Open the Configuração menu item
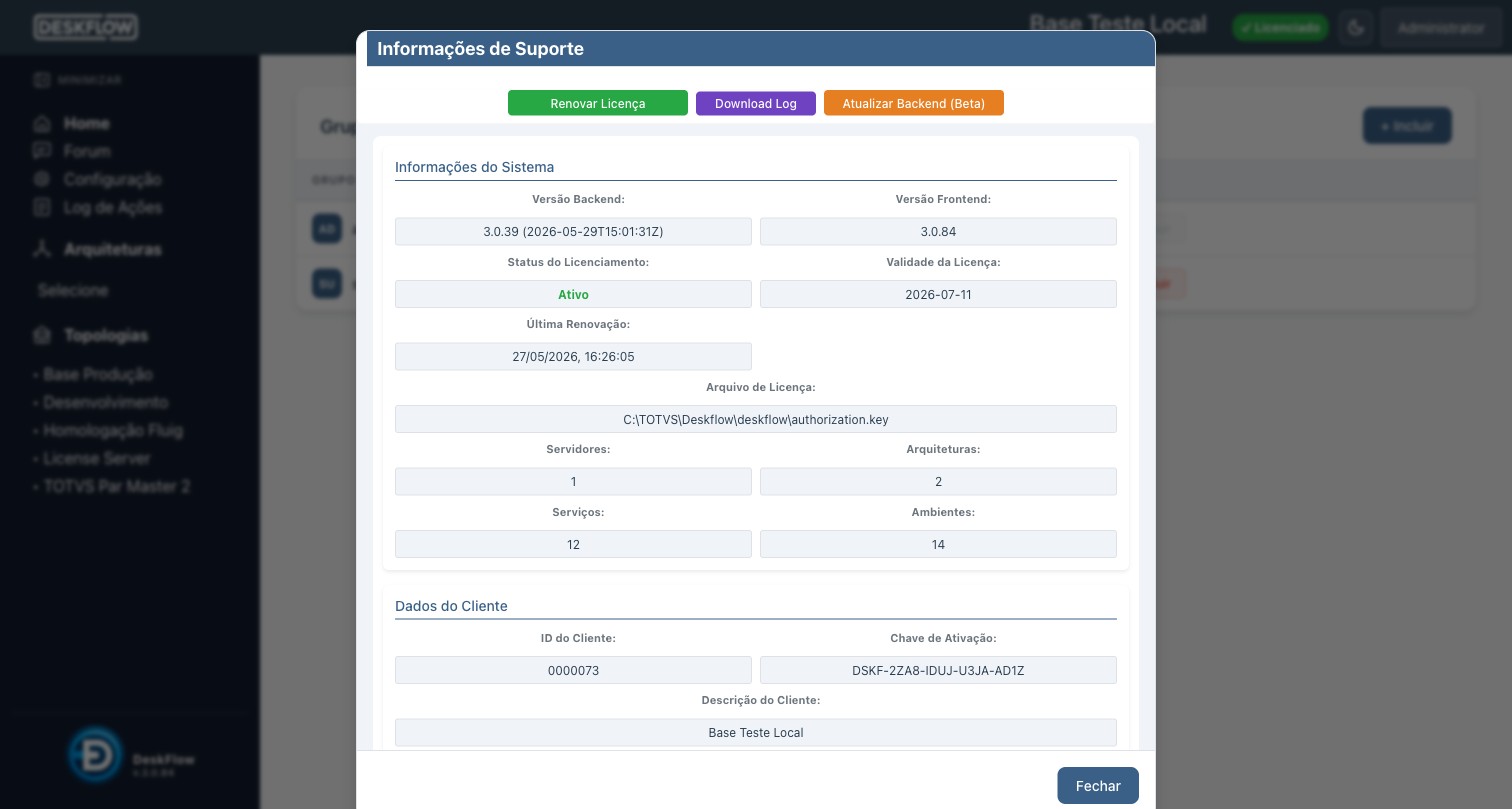1512x809 pixels. [x=112, y=179]
